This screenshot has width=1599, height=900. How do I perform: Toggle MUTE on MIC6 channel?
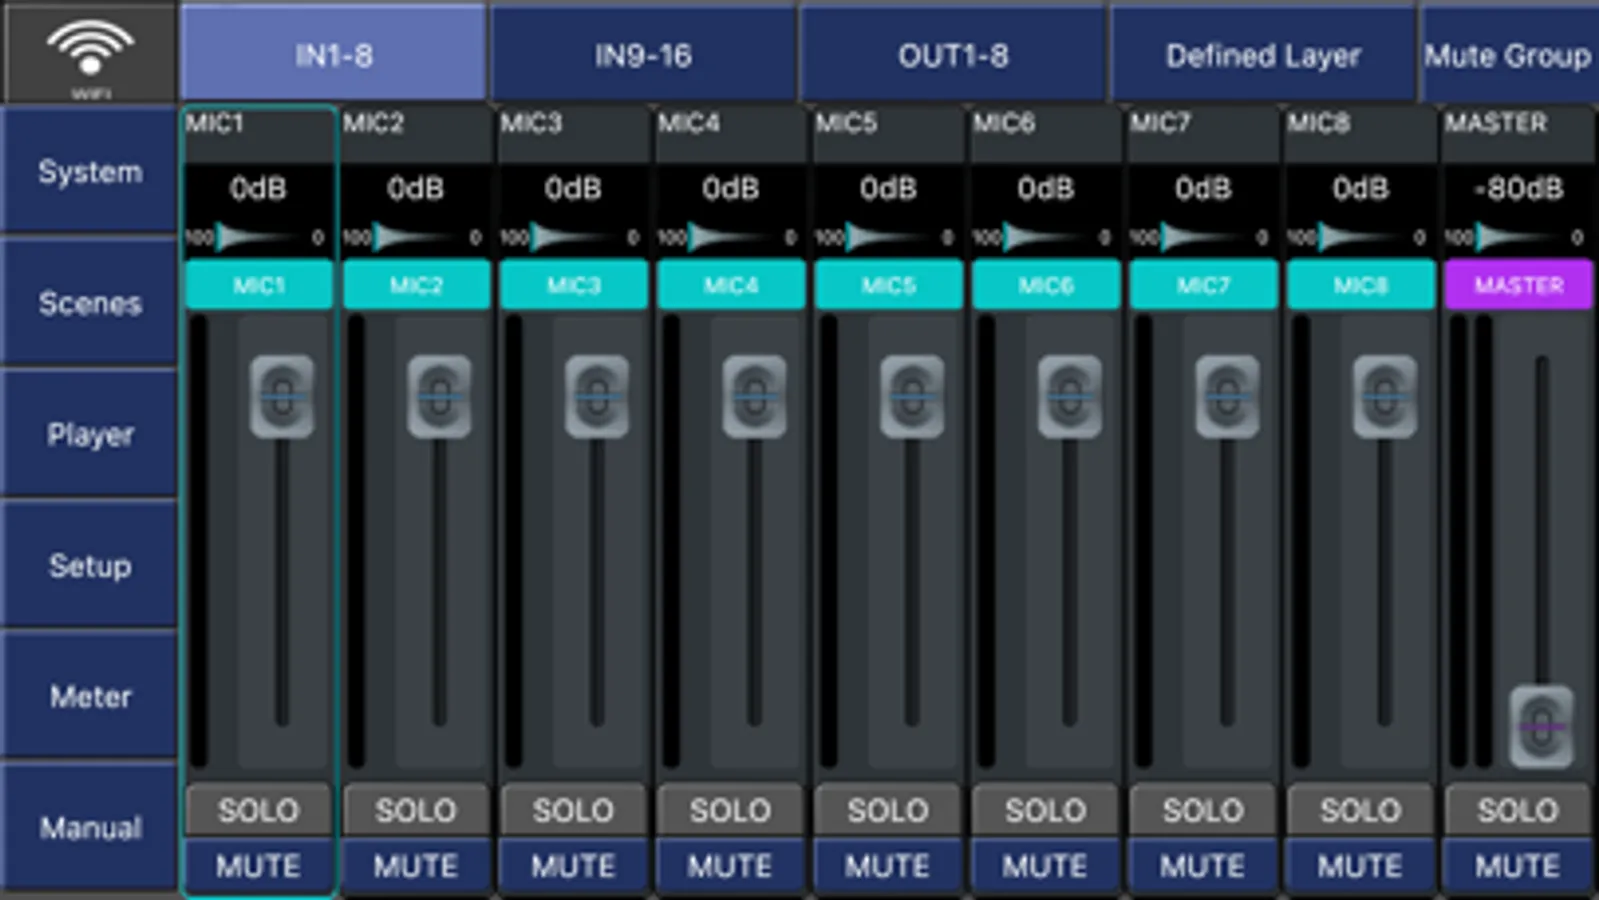pyautogui.click(x=1045, y=865)
